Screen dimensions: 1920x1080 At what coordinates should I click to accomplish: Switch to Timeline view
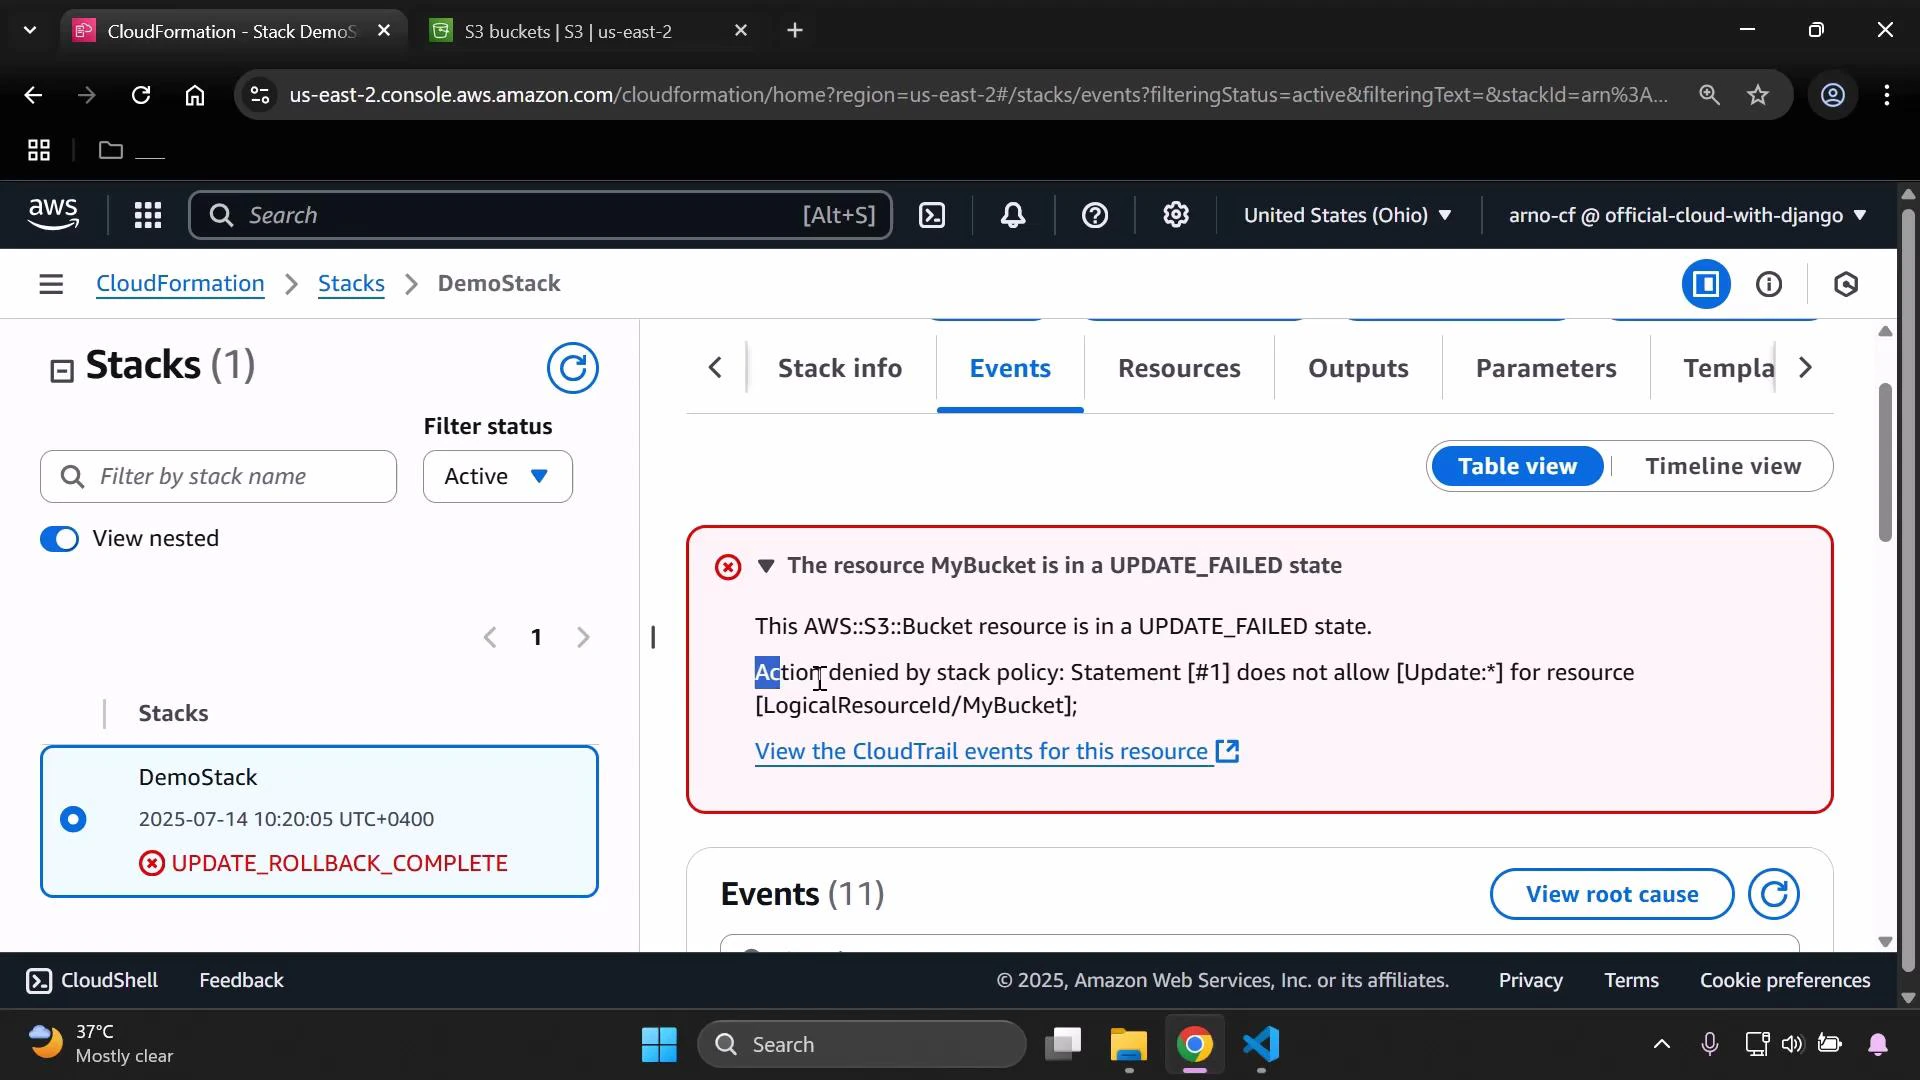(x=1723, y=465)
